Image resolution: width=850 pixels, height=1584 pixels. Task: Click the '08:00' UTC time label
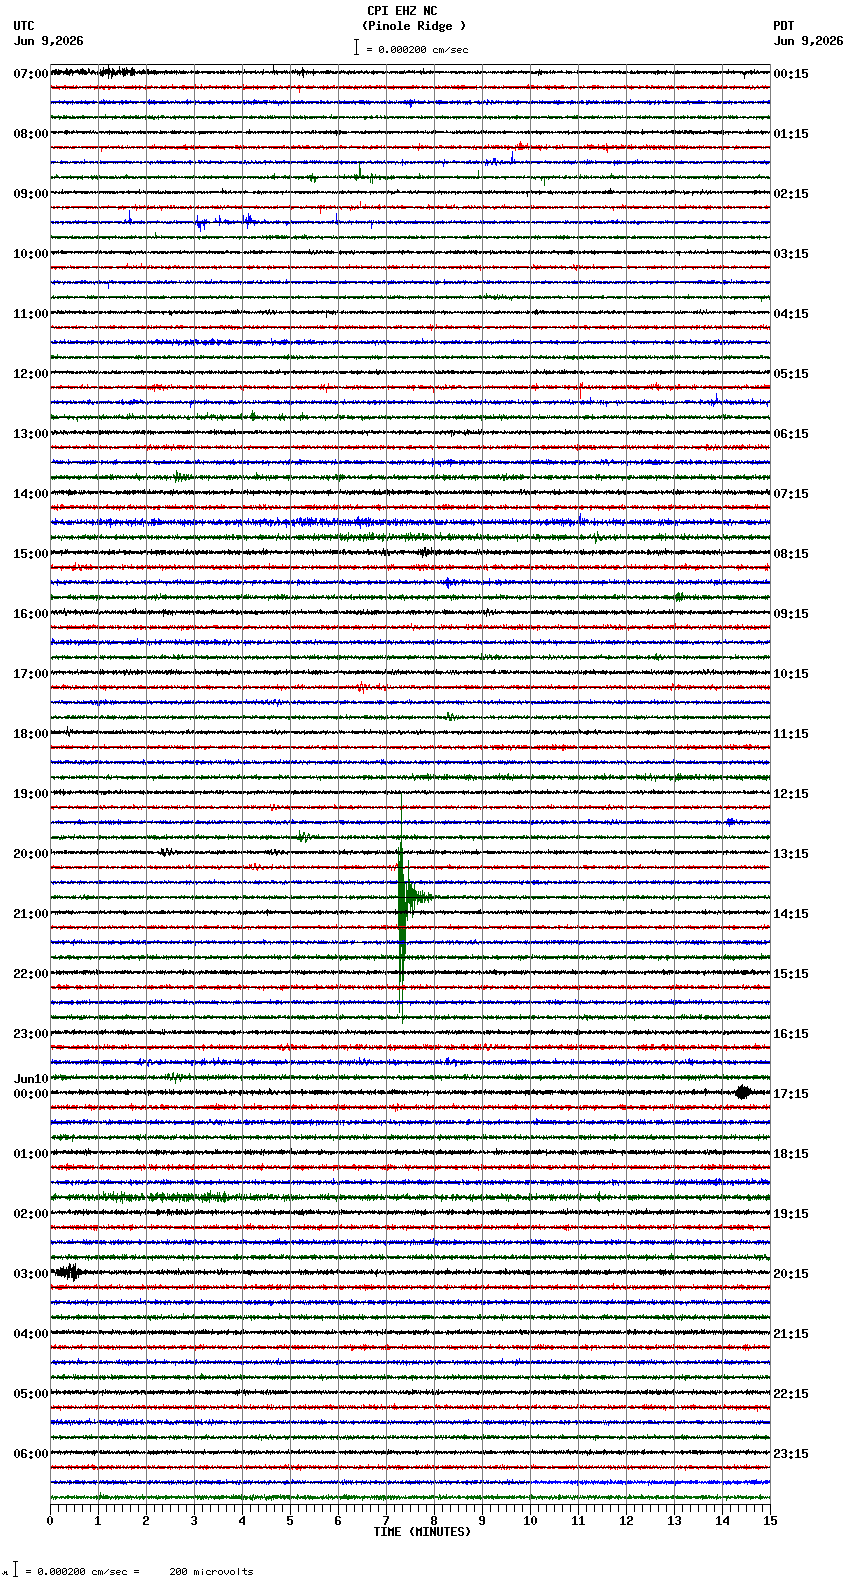point(31,134)
